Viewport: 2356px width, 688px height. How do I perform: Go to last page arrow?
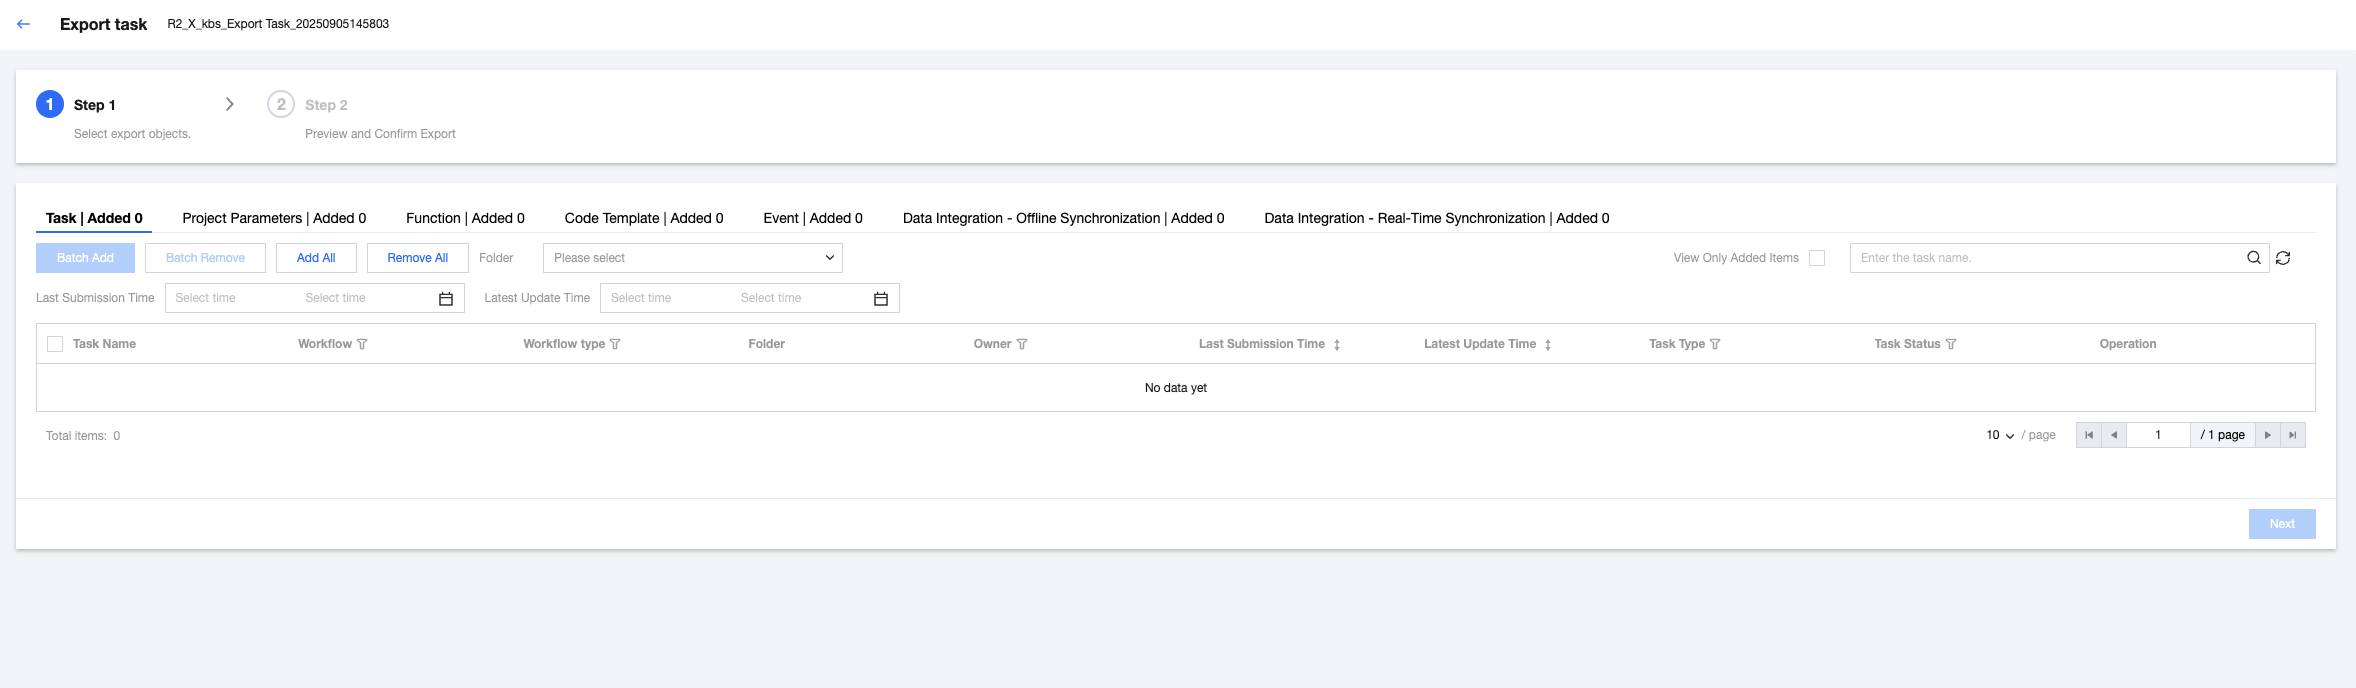click(2293, 435)
